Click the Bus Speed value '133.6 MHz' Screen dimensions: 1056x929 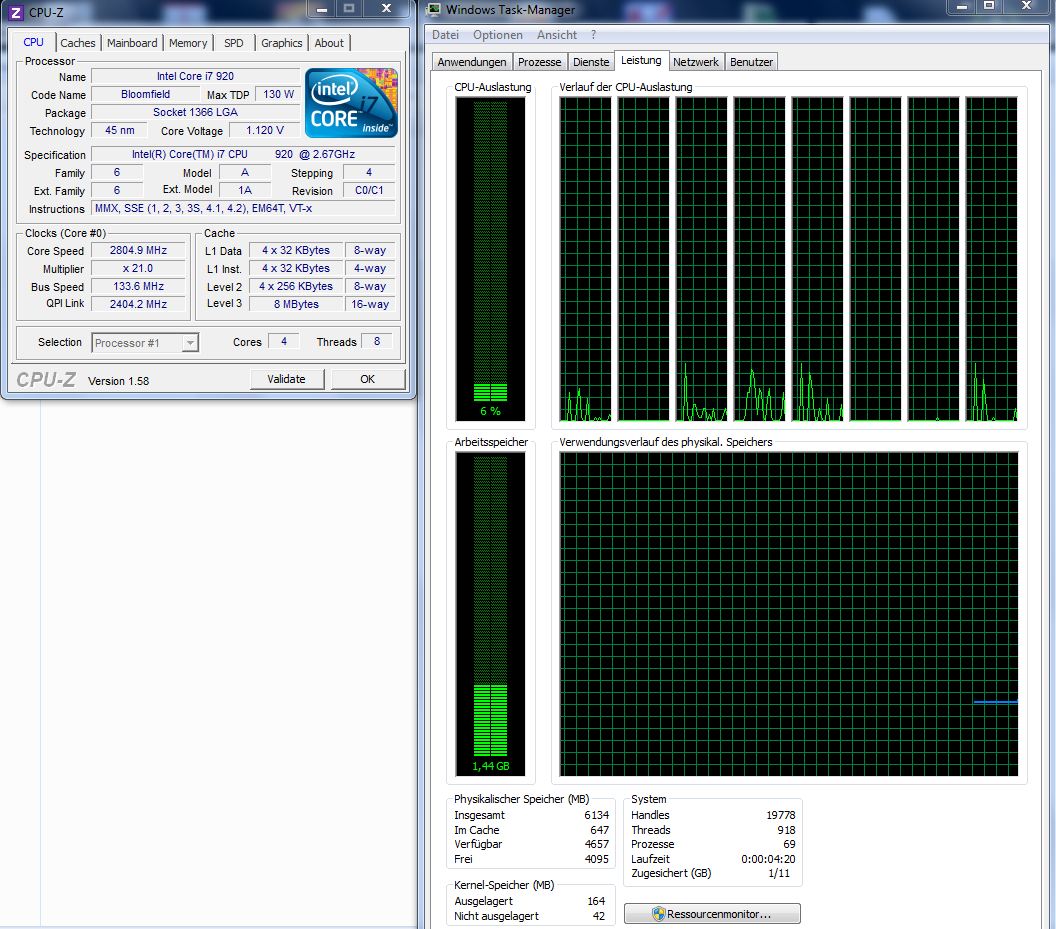138,286
